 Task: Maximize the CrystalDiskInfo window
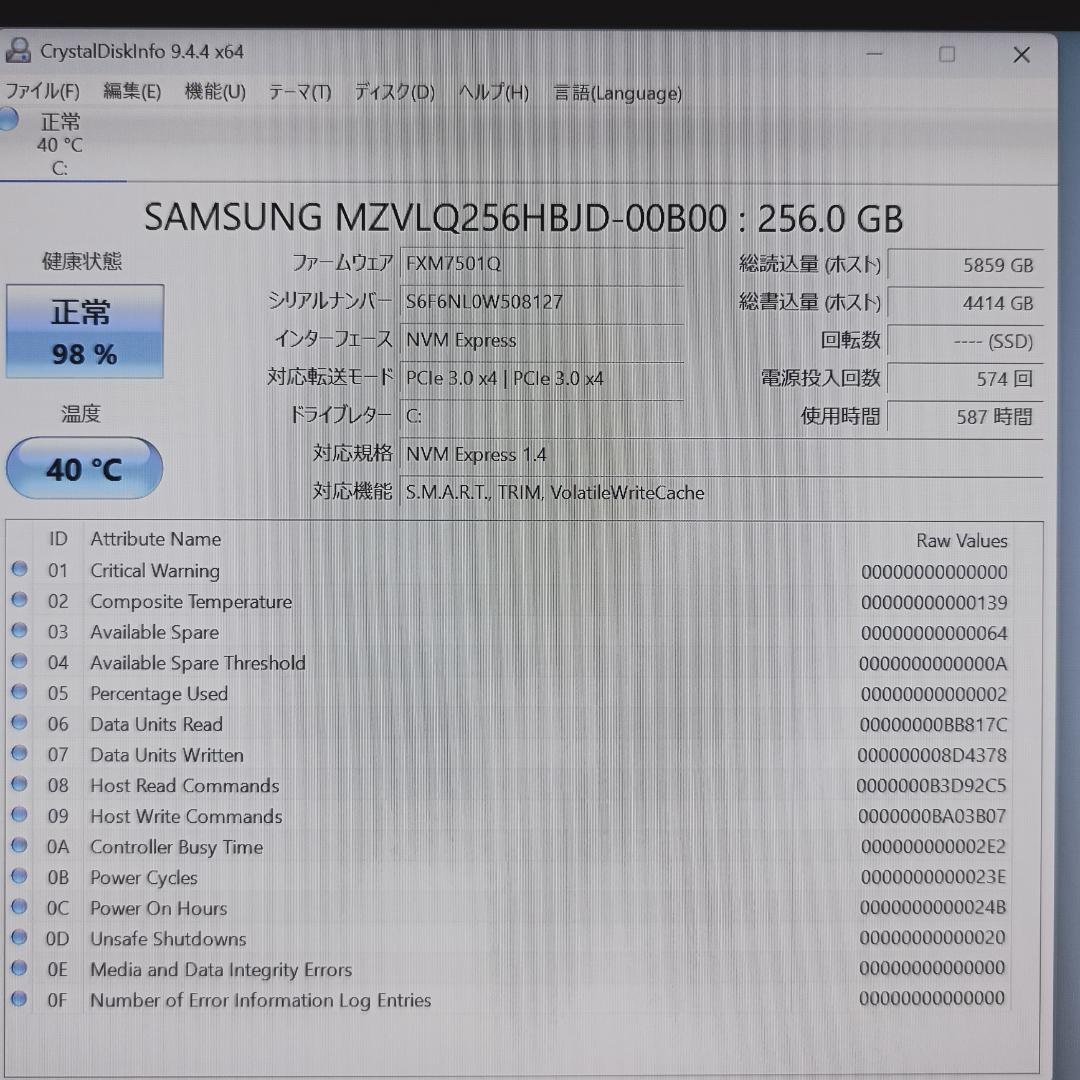coord(947,54)
